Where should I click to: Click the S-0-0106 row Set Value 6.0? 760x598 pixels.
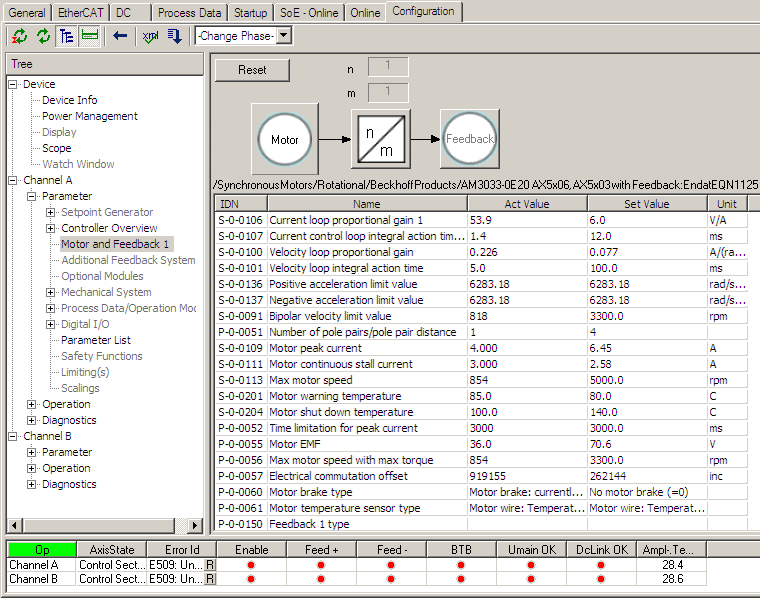[647, 220]
